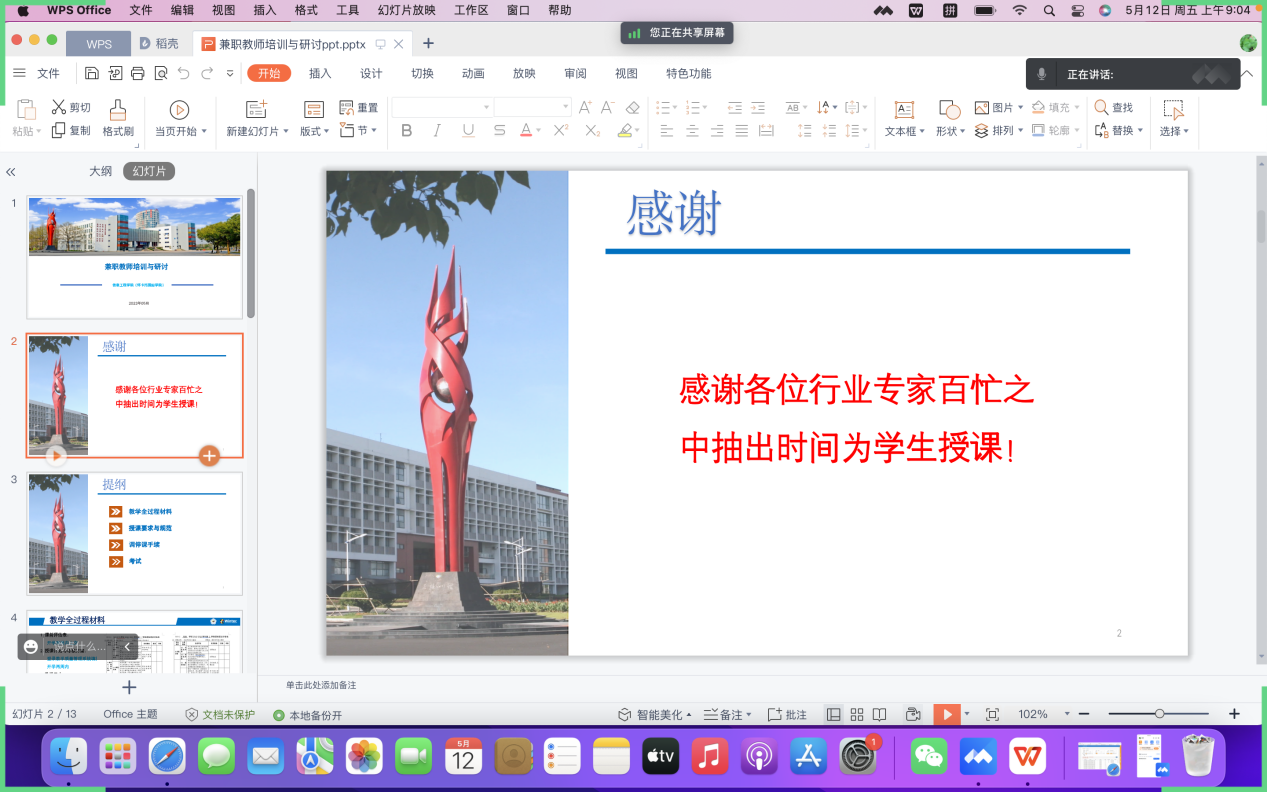This screenshot has height=792, width=1267.
Task: Click the 查找 find magnifier
Action: coord(1114,107)
